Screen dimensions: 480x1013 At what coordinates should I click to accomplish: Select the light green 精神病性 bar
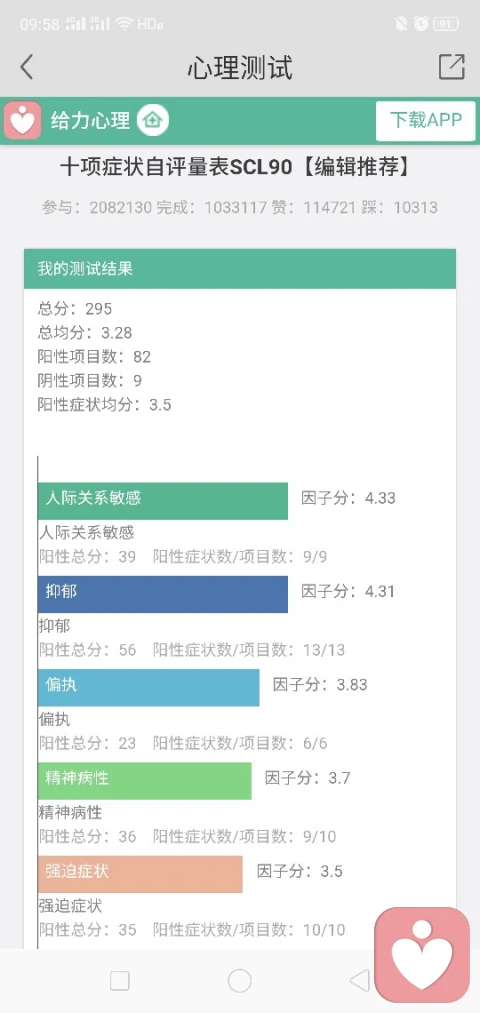tap(145, 781)
